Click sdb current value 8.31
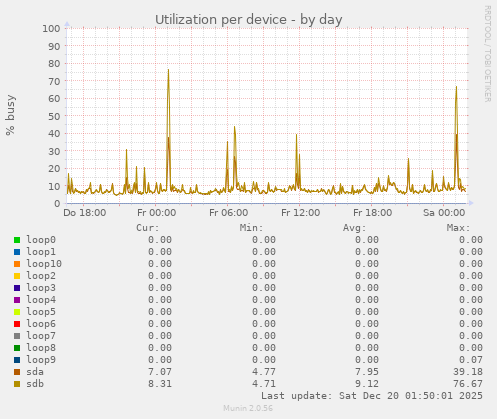The image size is (497, 419). (x=160, y=384)
